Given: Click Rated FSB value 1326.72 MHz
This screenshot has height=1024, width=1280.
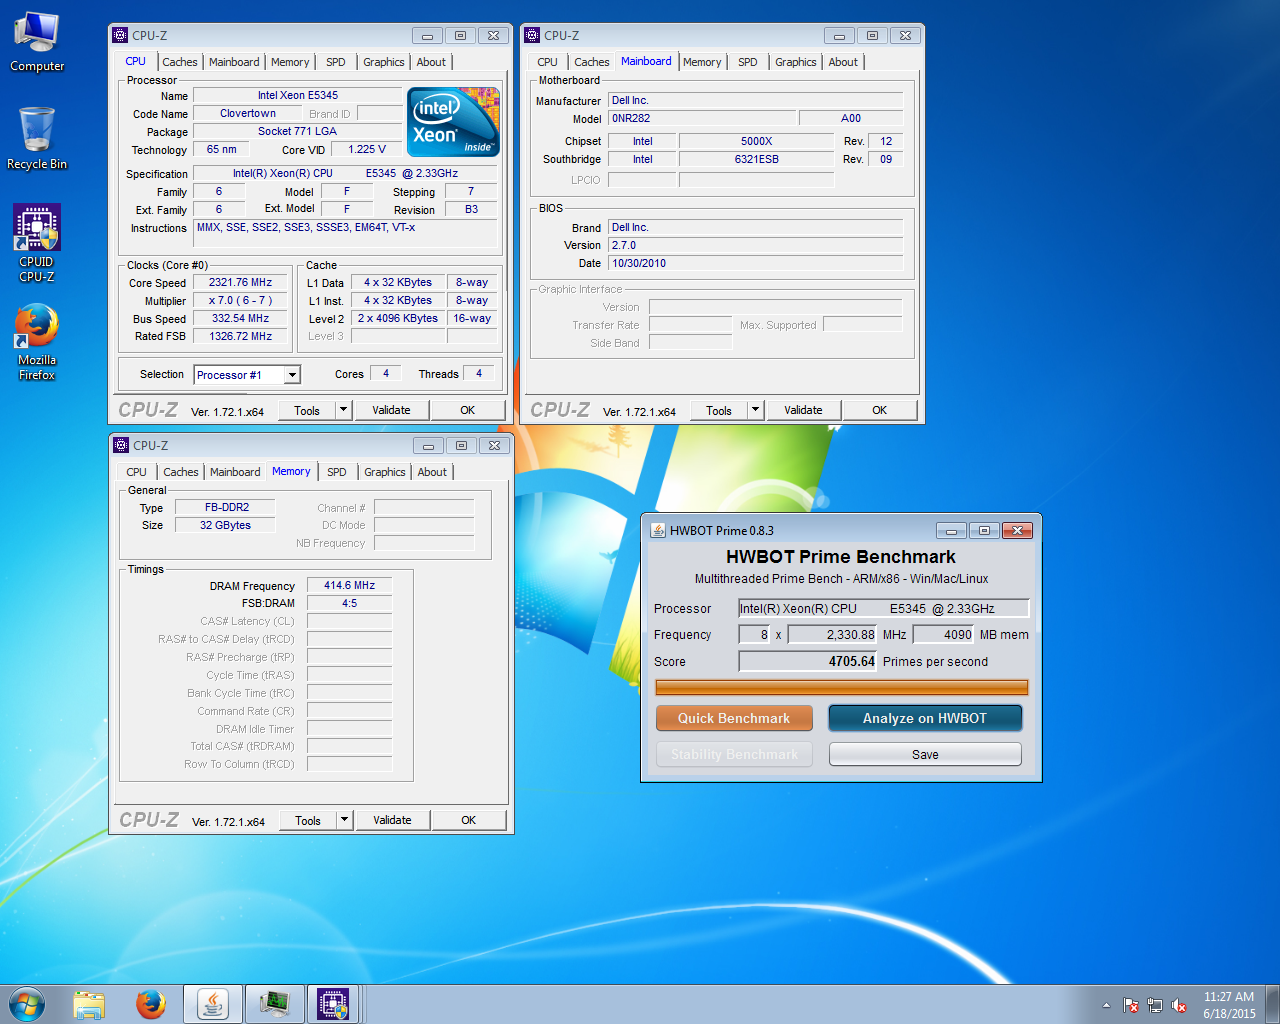Looking at the screenshot, I should [240, 336].
